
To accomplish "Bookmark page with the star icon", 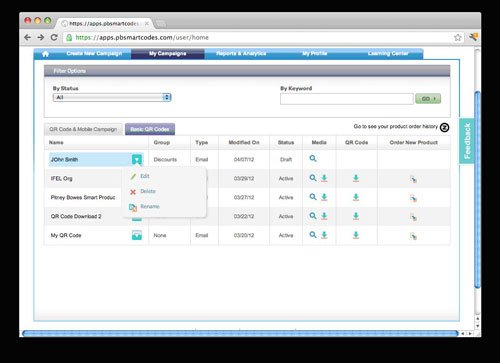I will 458,37.
